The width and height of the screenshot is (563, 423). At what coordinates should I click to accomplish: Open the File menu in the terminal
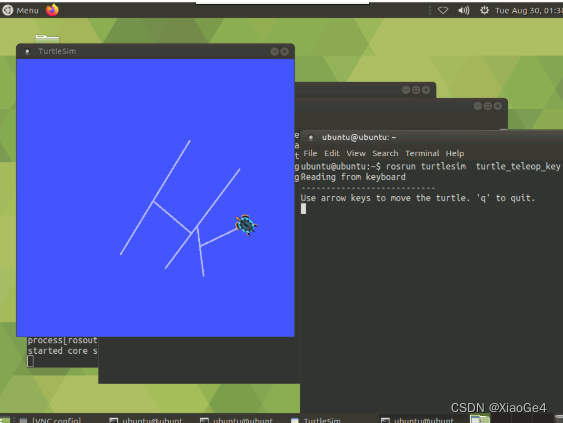tap(310, 153)
